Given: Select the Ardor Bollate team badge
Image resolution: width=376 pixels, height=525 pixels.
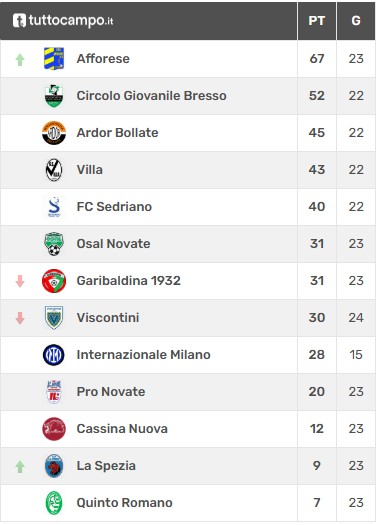Looking at the screenshot, I should tap(54, 133).
